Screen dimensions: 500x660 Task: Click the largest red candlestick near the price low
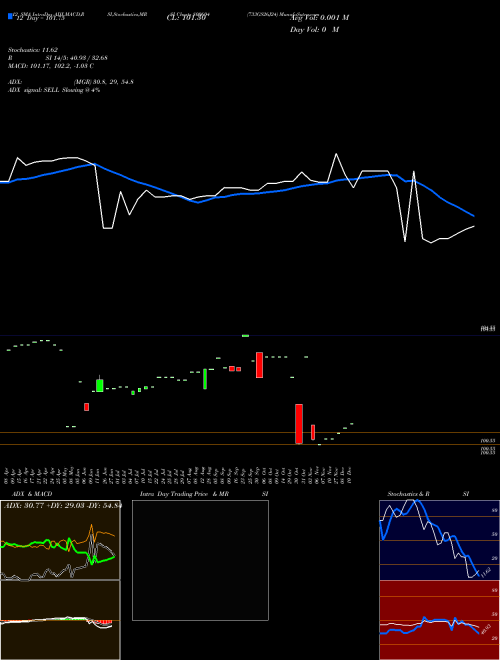coord(299,424)
